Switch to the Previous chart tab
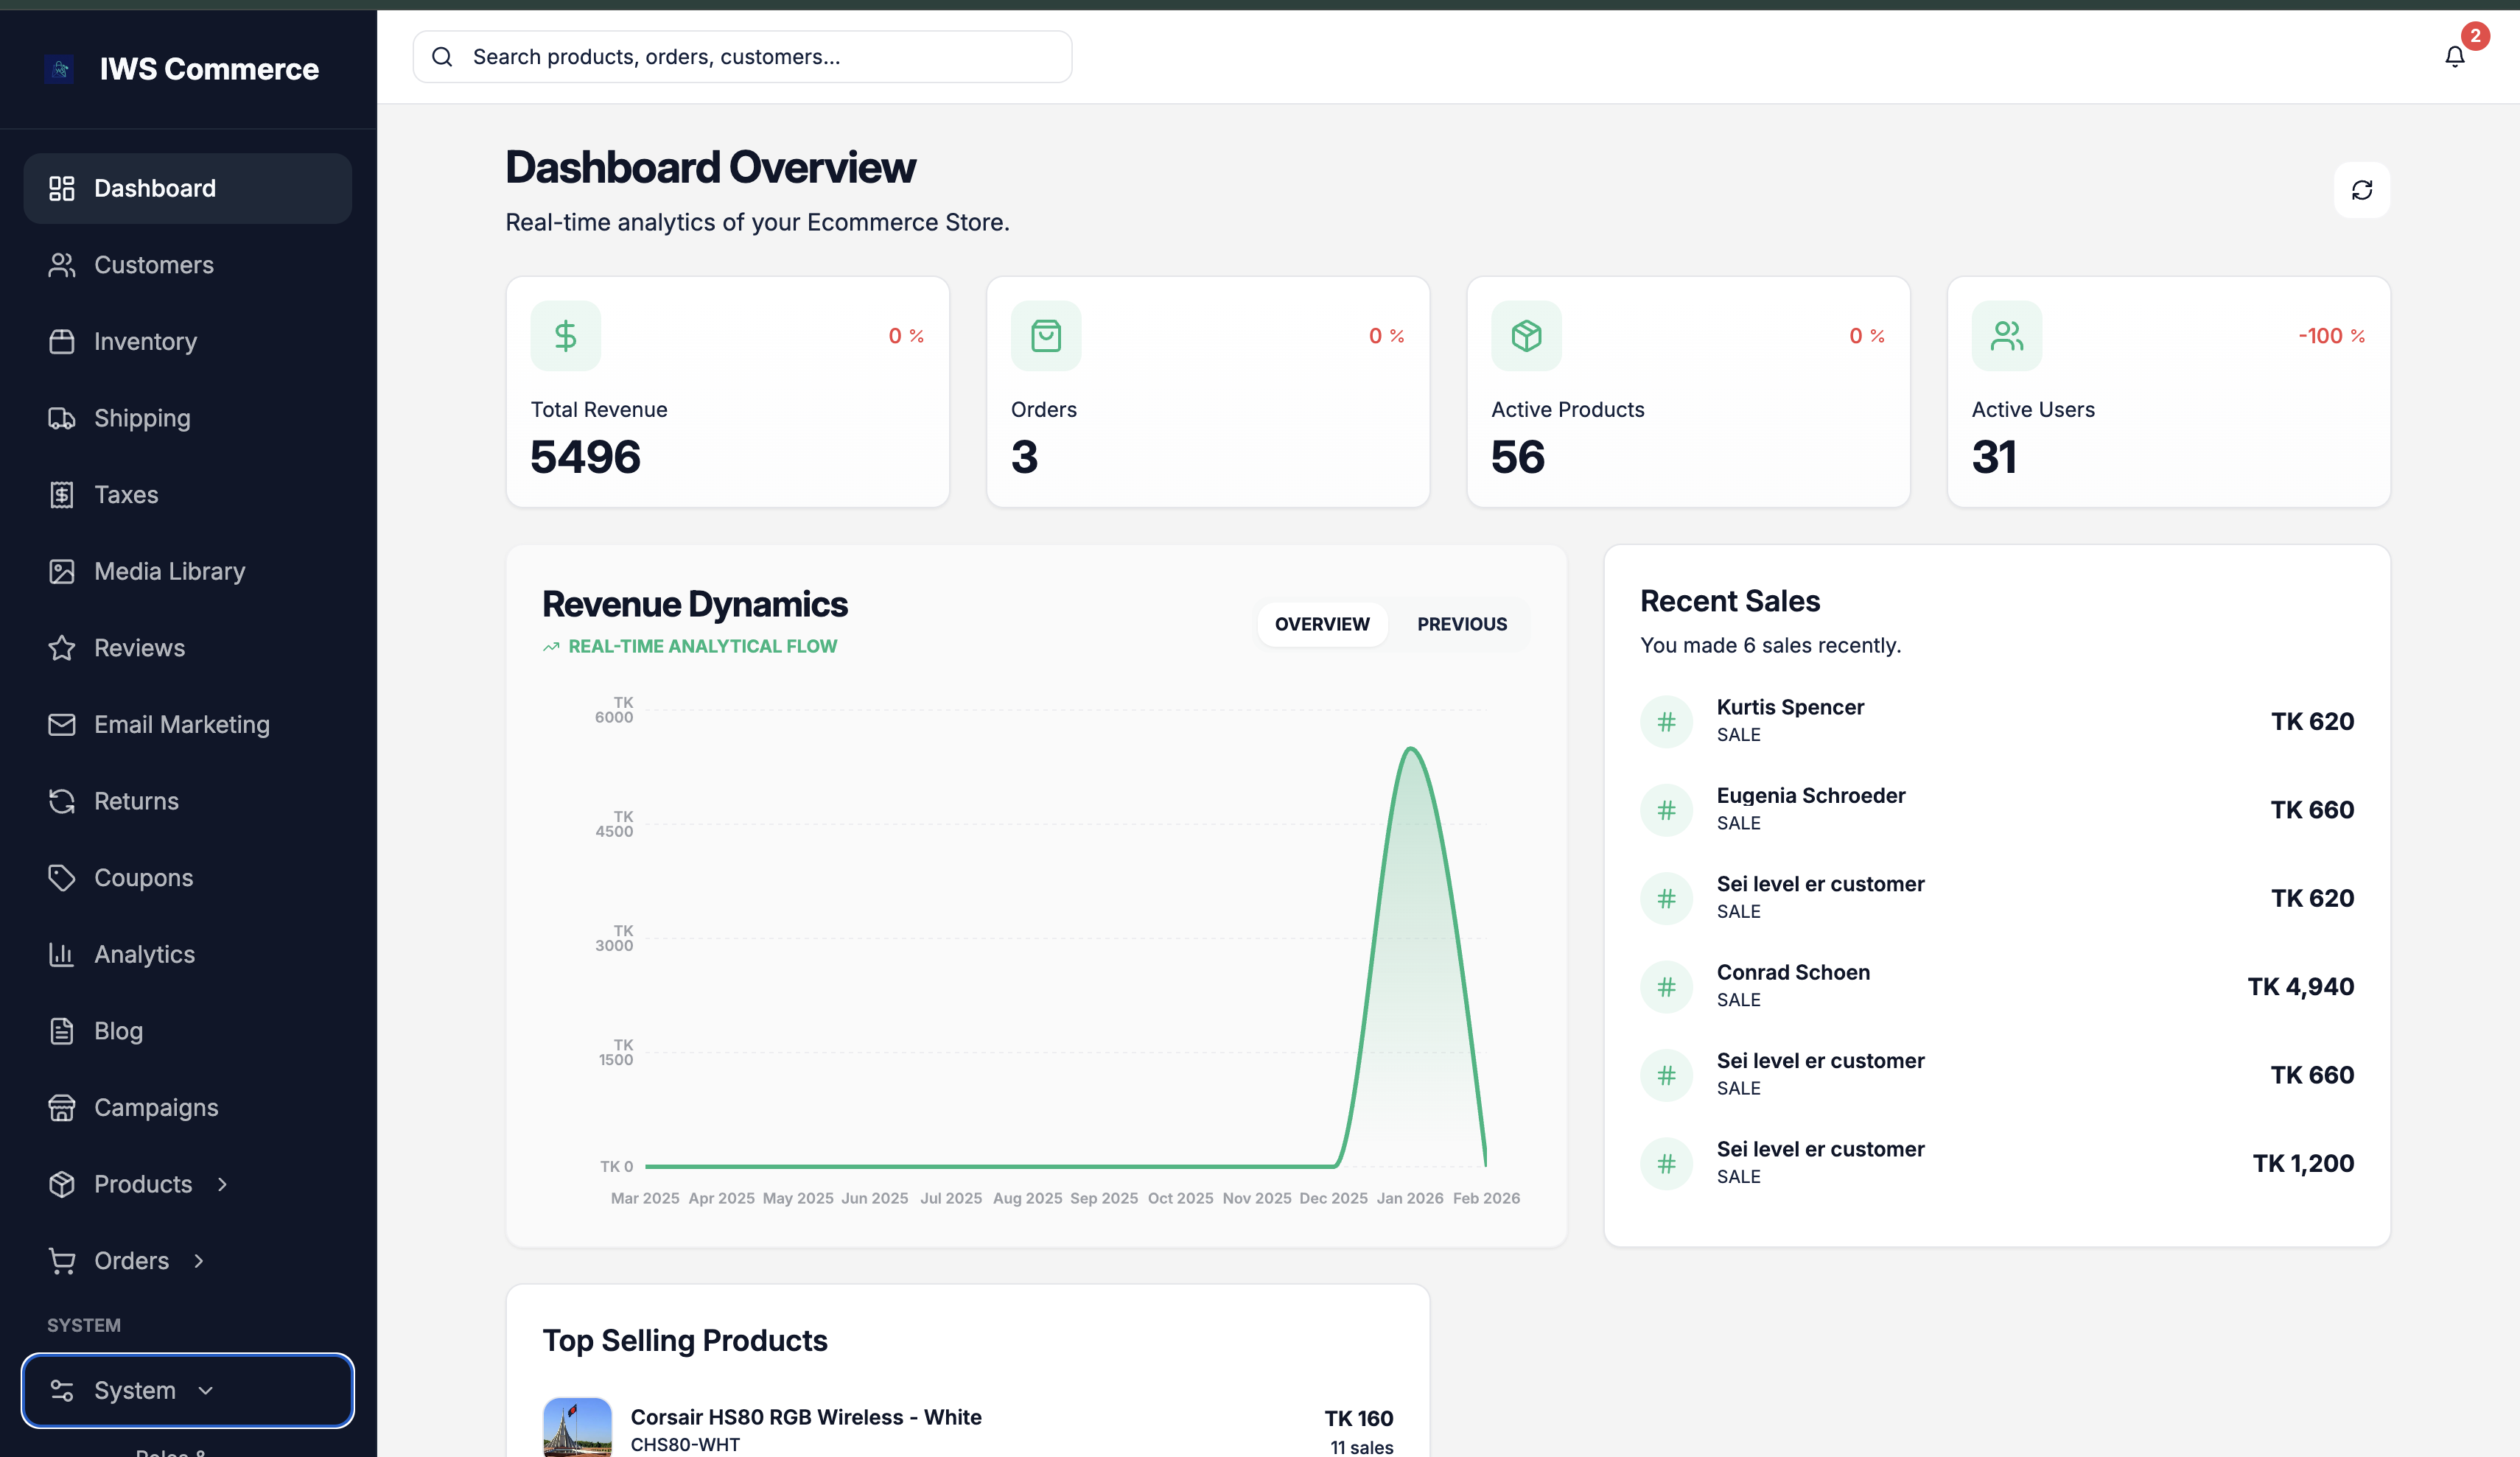The width and height of the screenshot is (2520, 1457). 1461,624
